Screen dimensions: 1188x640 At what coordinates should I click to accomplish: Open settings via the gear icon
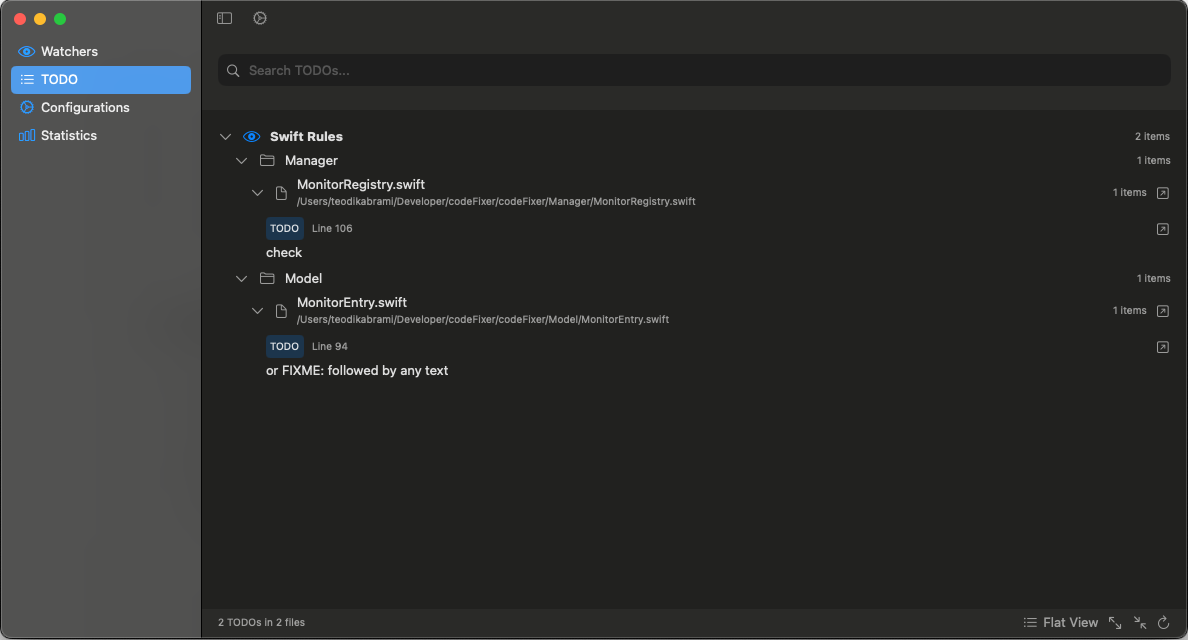pos(260,18)
